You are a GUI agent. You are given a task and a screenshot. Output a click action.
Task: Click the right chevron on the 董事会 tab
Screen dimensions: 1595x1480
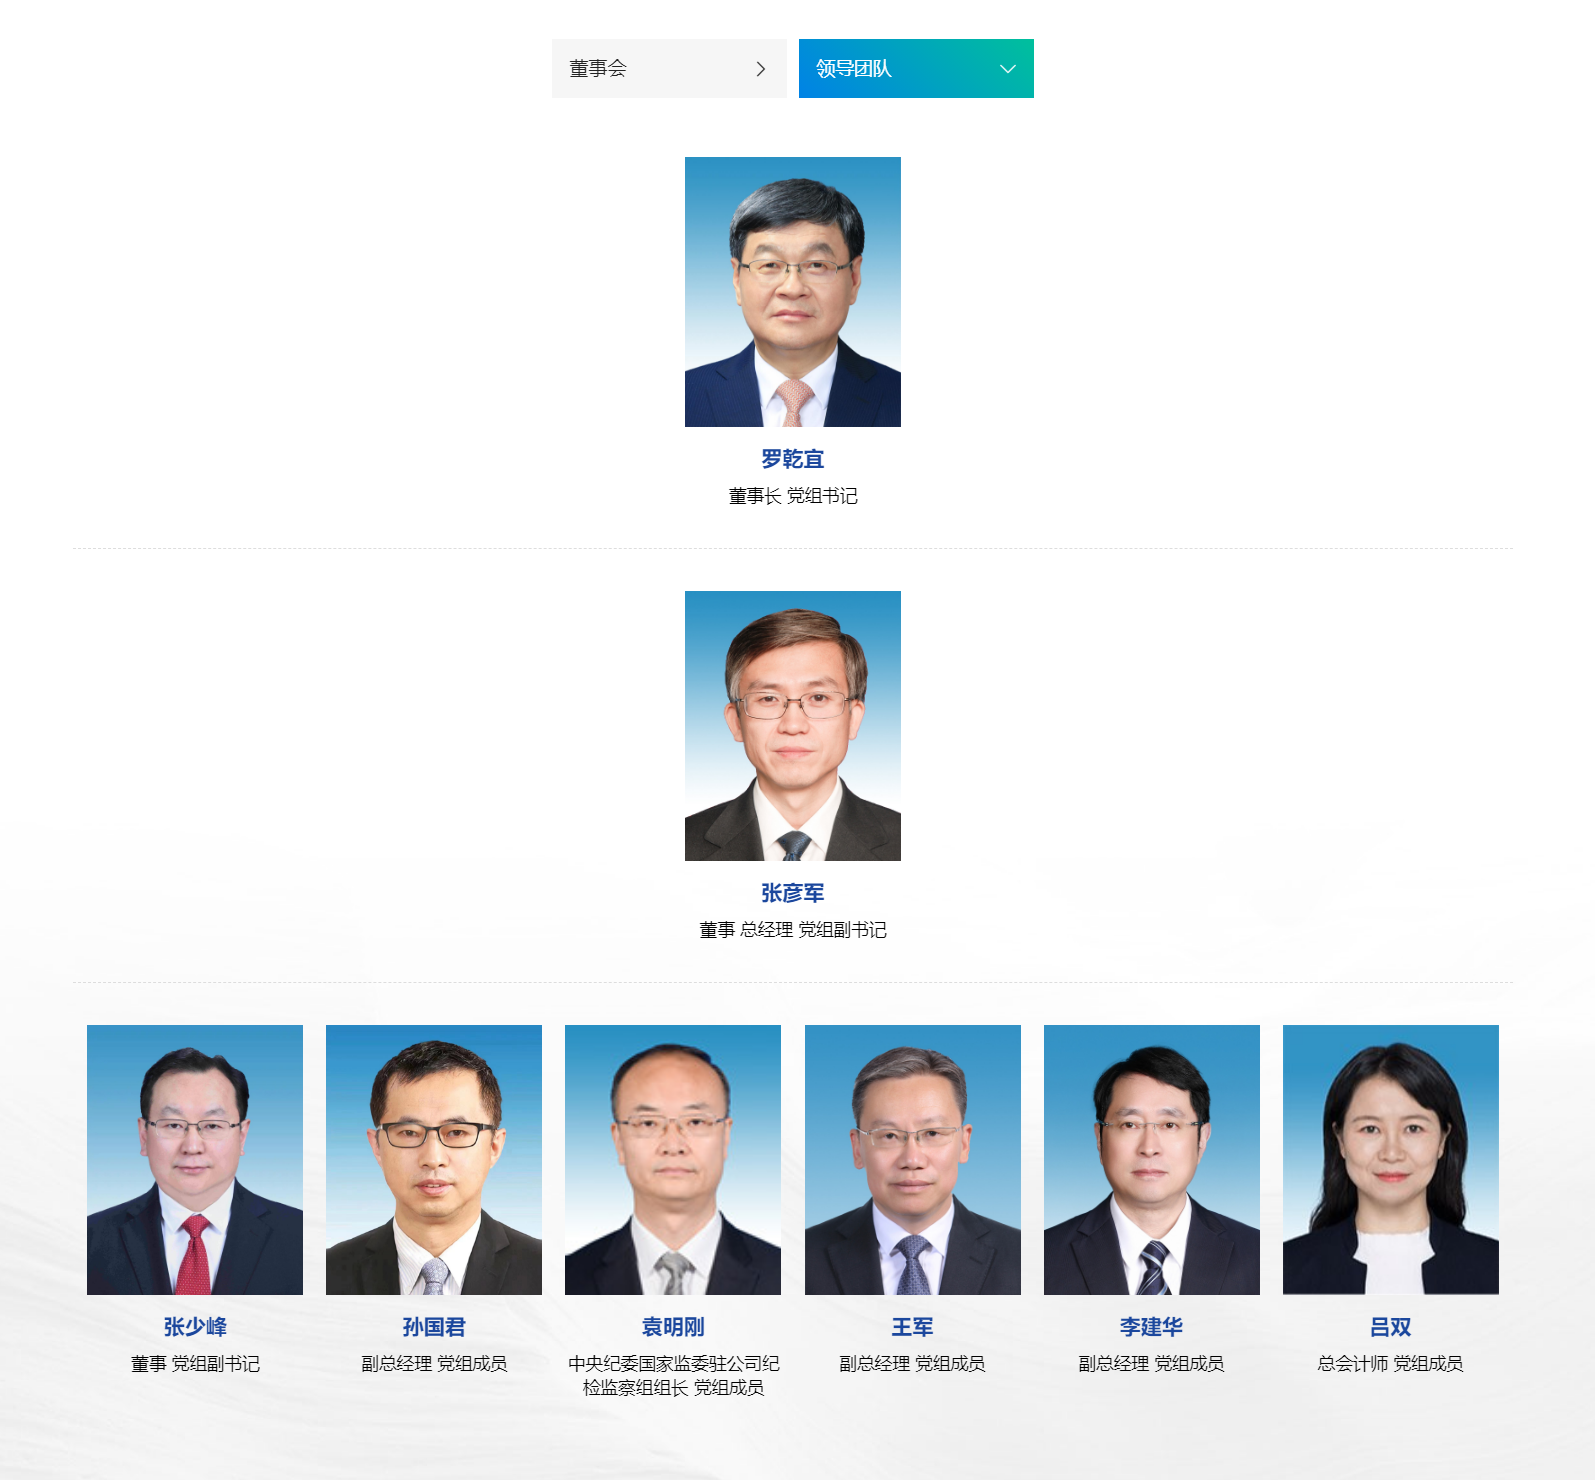coord(761,69)
